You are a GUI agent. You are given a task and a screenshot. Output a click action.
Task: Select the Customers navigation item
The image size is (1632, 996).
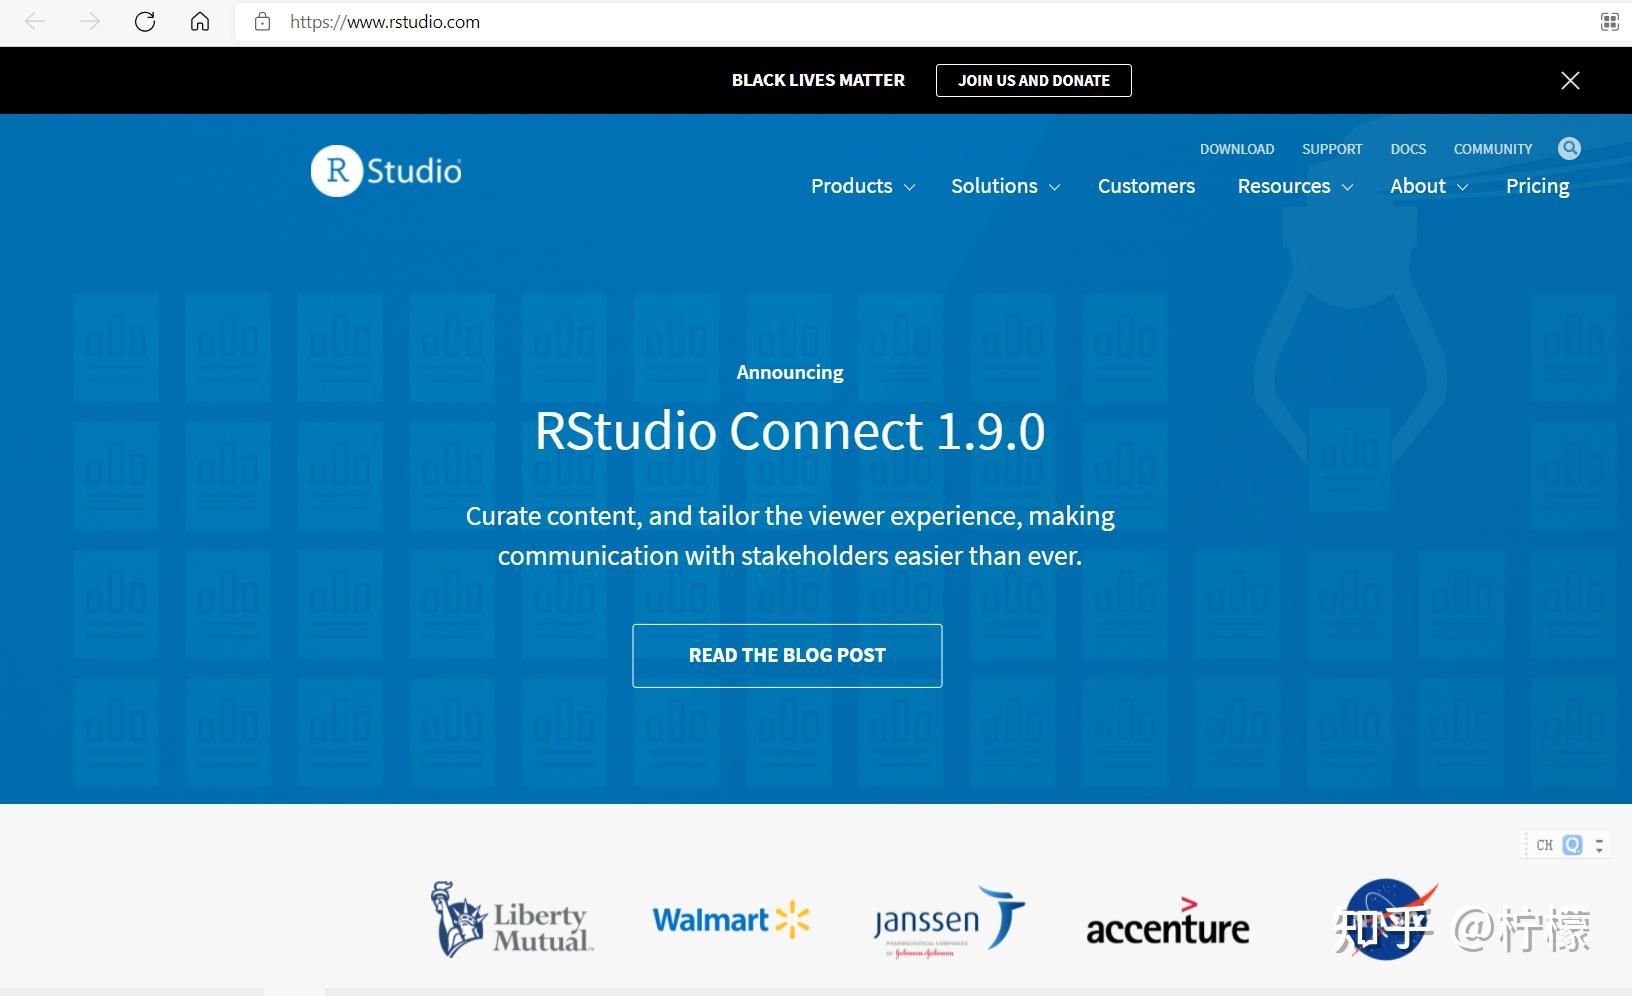pos(1146,186)
